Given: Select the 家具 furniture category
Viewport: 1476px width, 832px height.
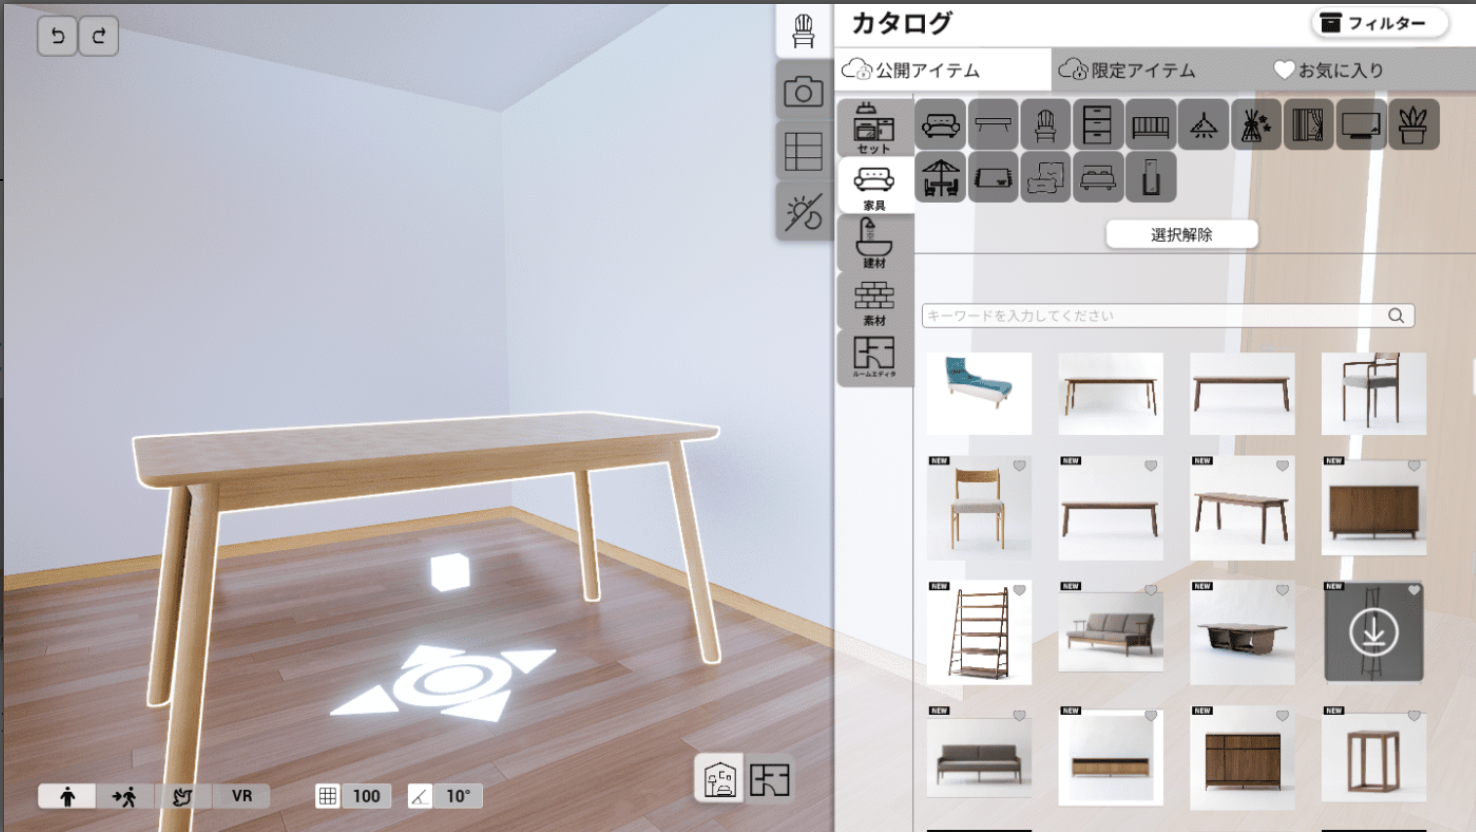Looking at the screenshot, I should 874,185.
